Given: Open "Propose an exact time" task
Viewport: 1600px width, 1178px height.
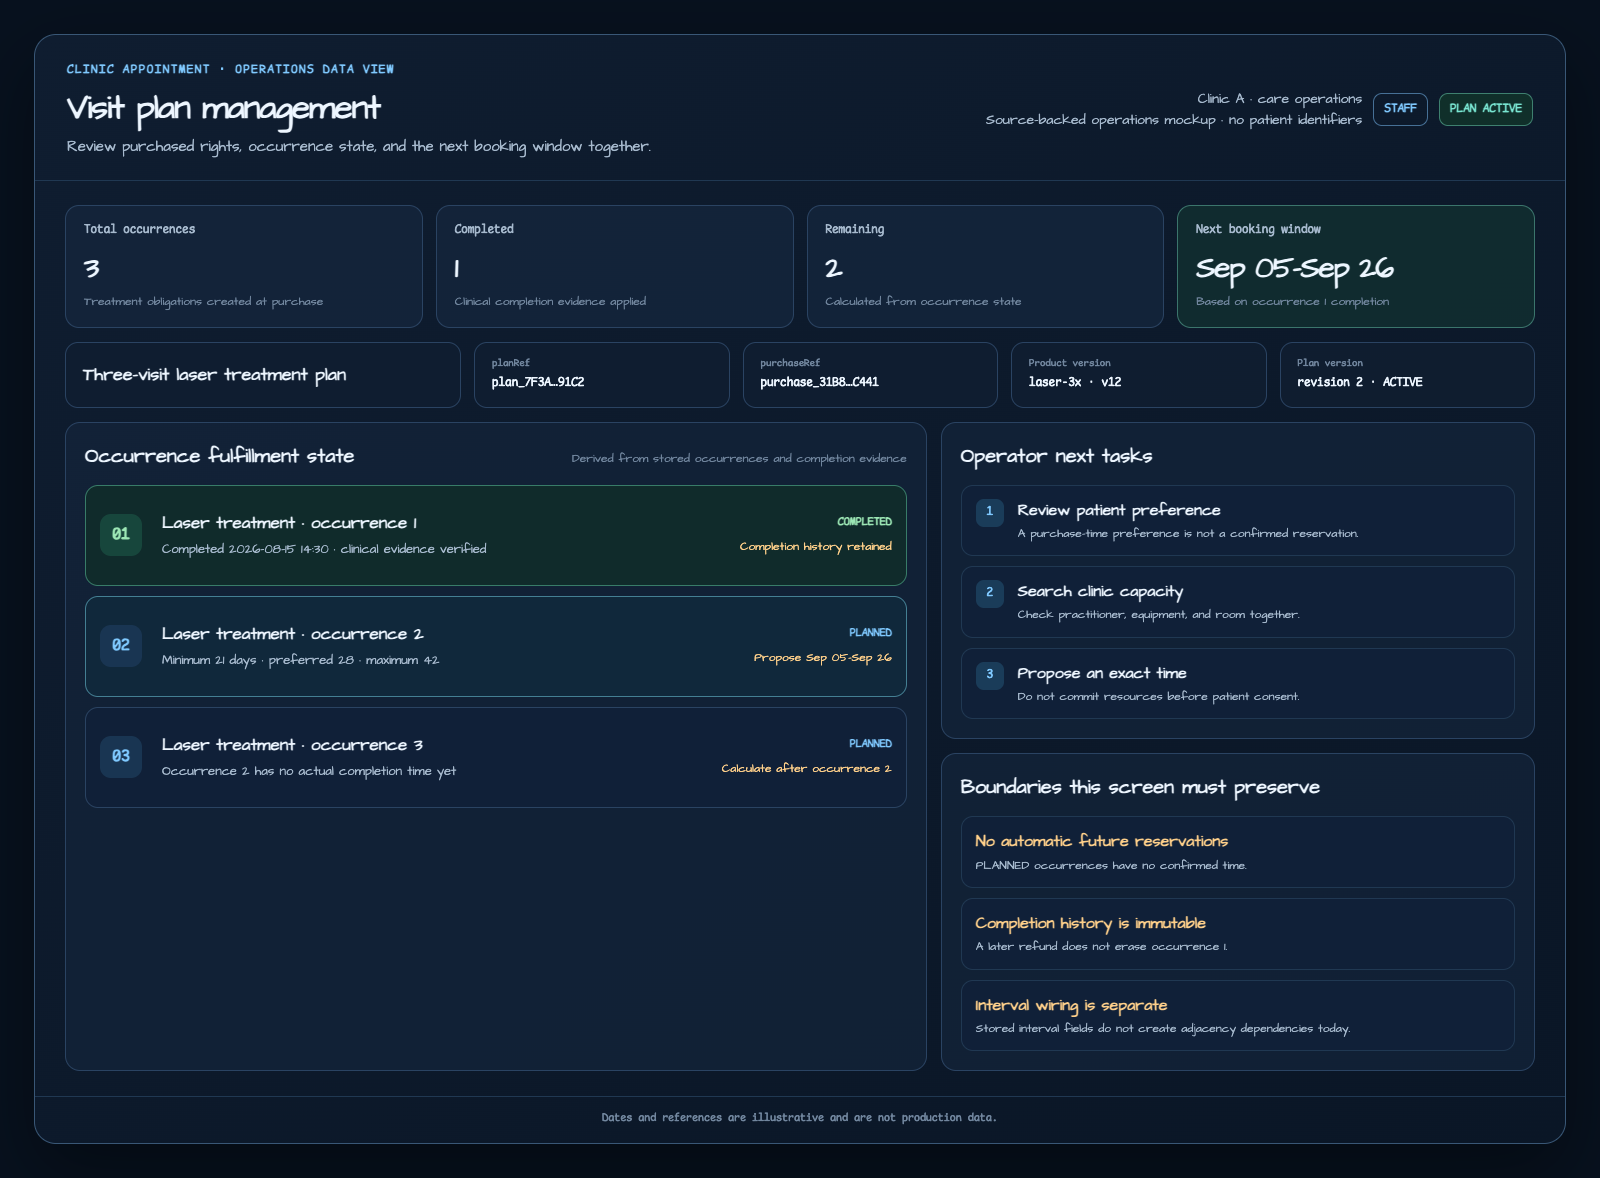Looking at the screenshot, I should click(x=1238, y=683).
